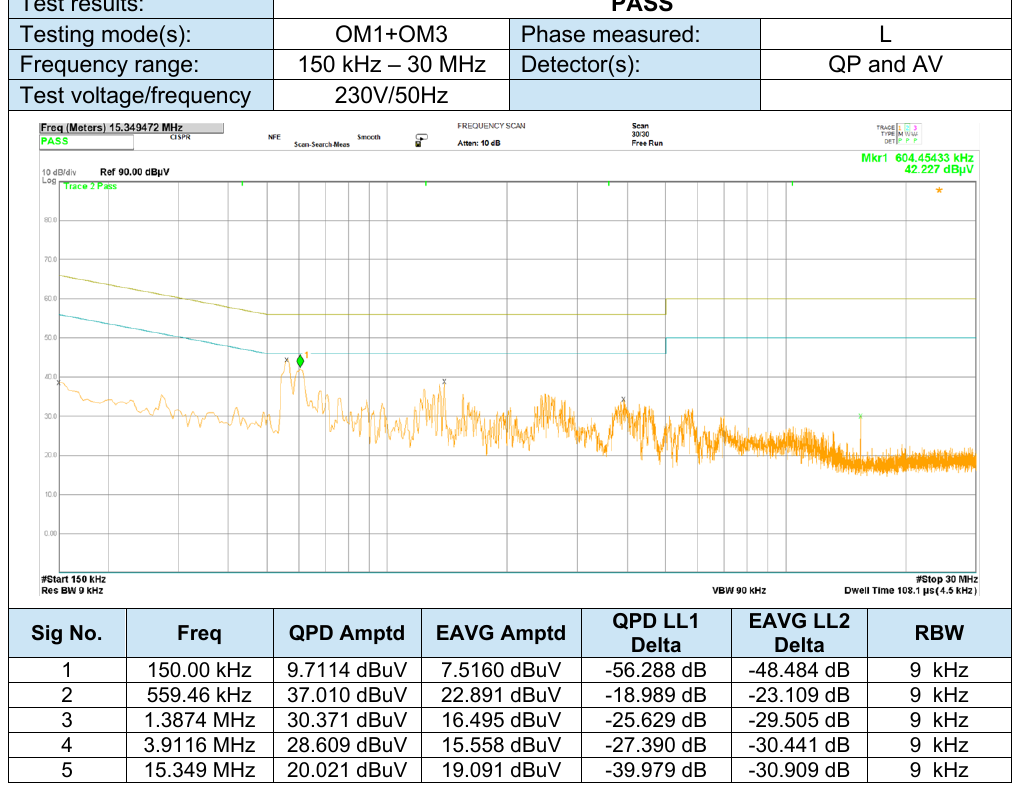Select the -30.909 dB delta cell
The width and height of the screenshot is (1019, 790).
point(799,770)
